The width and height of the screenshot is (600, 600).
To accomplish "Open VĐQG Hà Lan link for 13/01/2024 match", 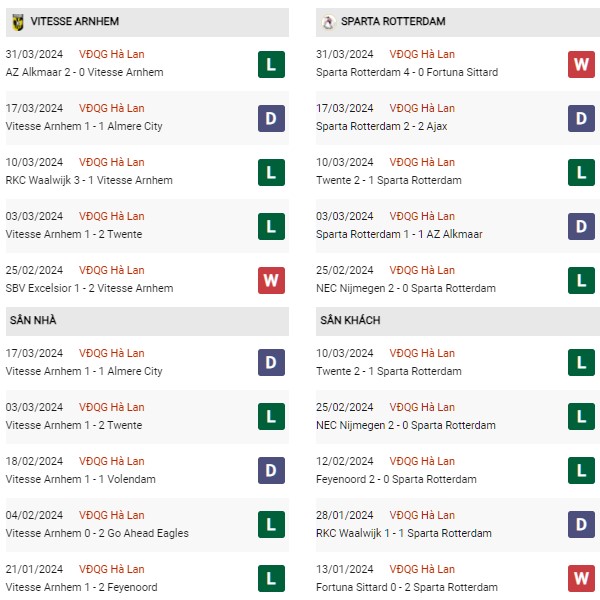I will pyautogui.click(x=422, y=569).
